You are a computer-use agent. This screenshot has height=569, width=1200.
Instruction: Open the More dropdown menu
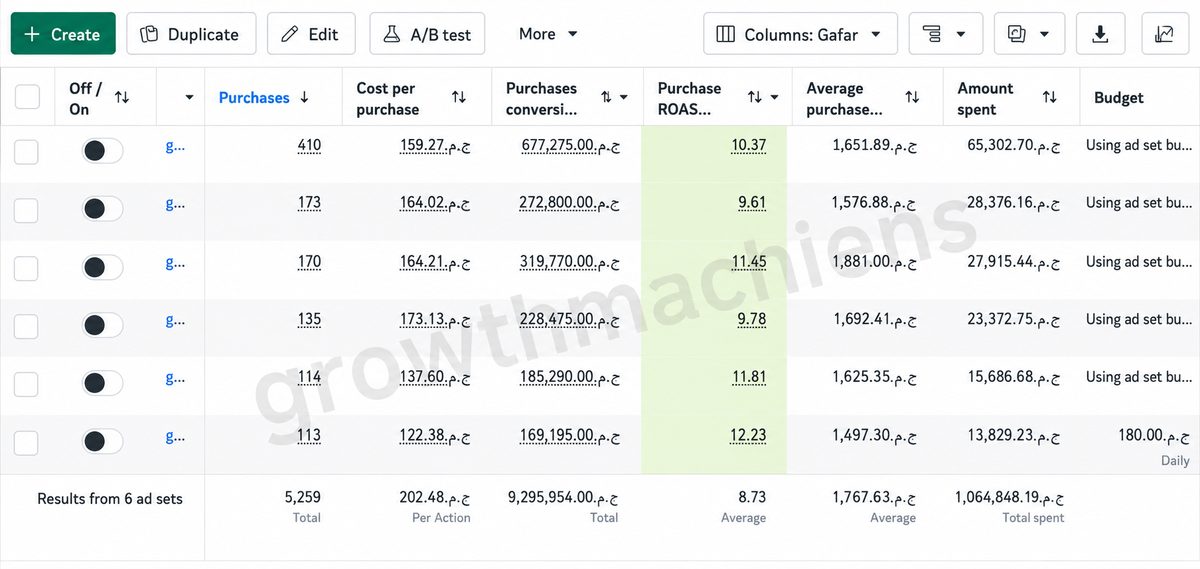548,34
